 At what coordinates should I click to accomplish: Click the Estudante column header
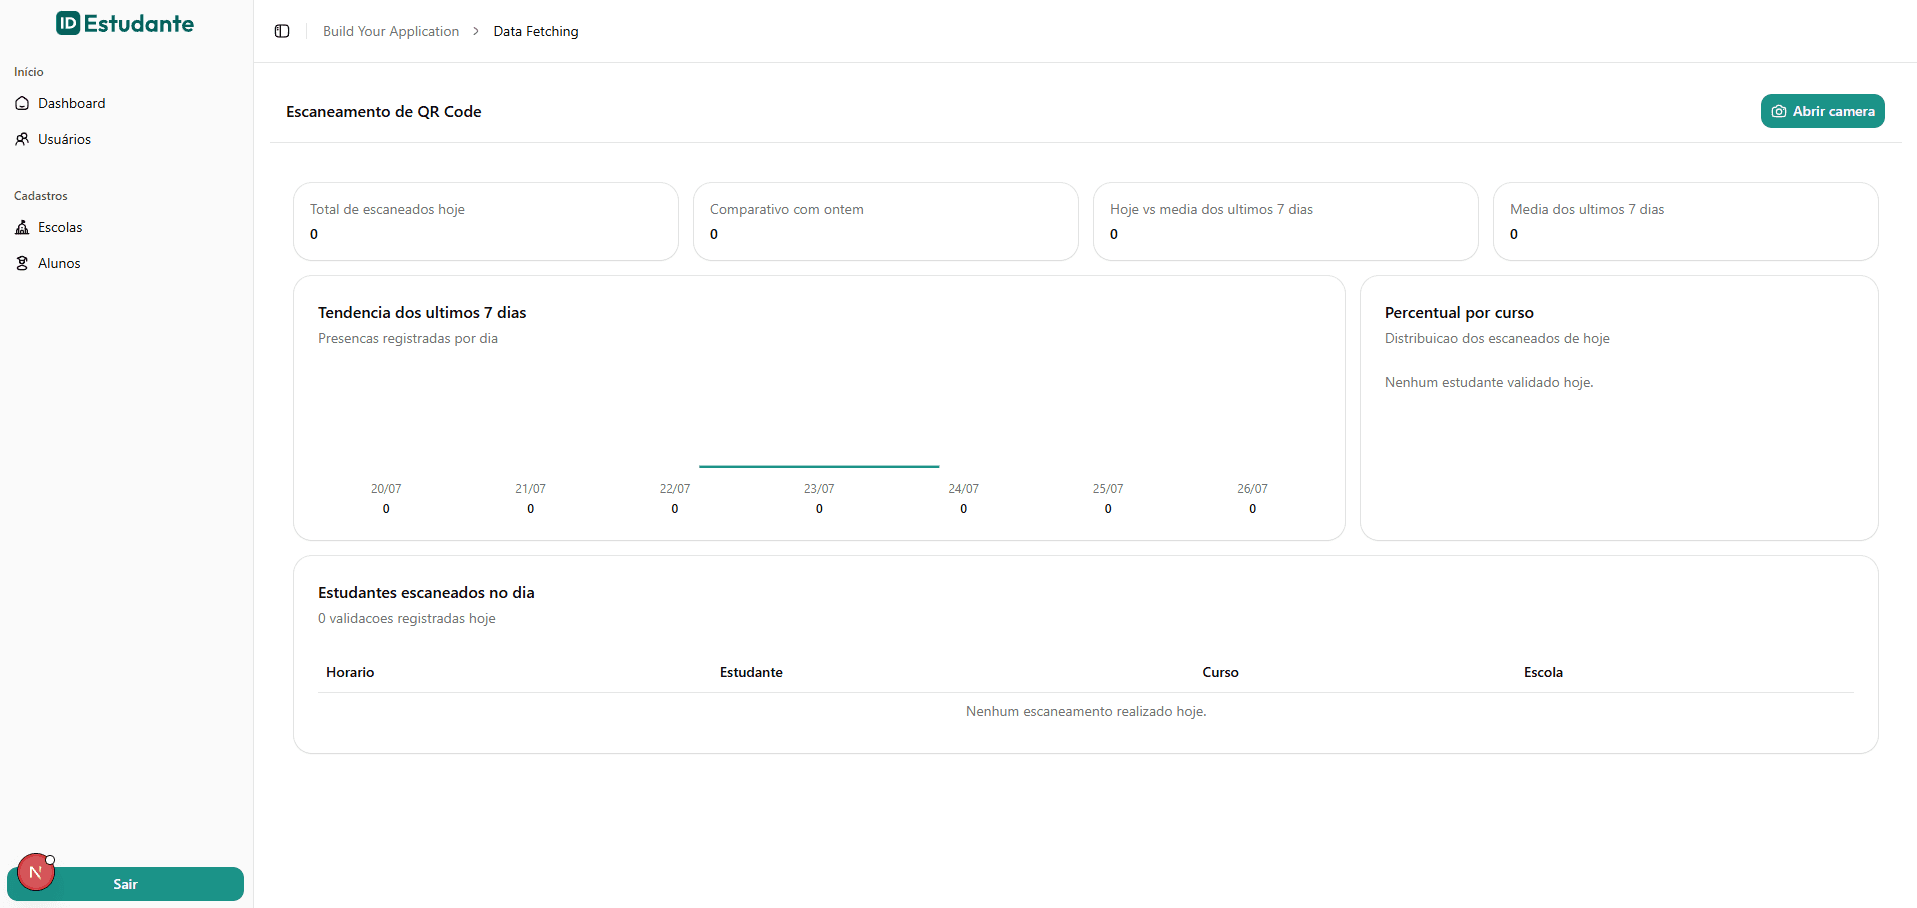(751, 672)
